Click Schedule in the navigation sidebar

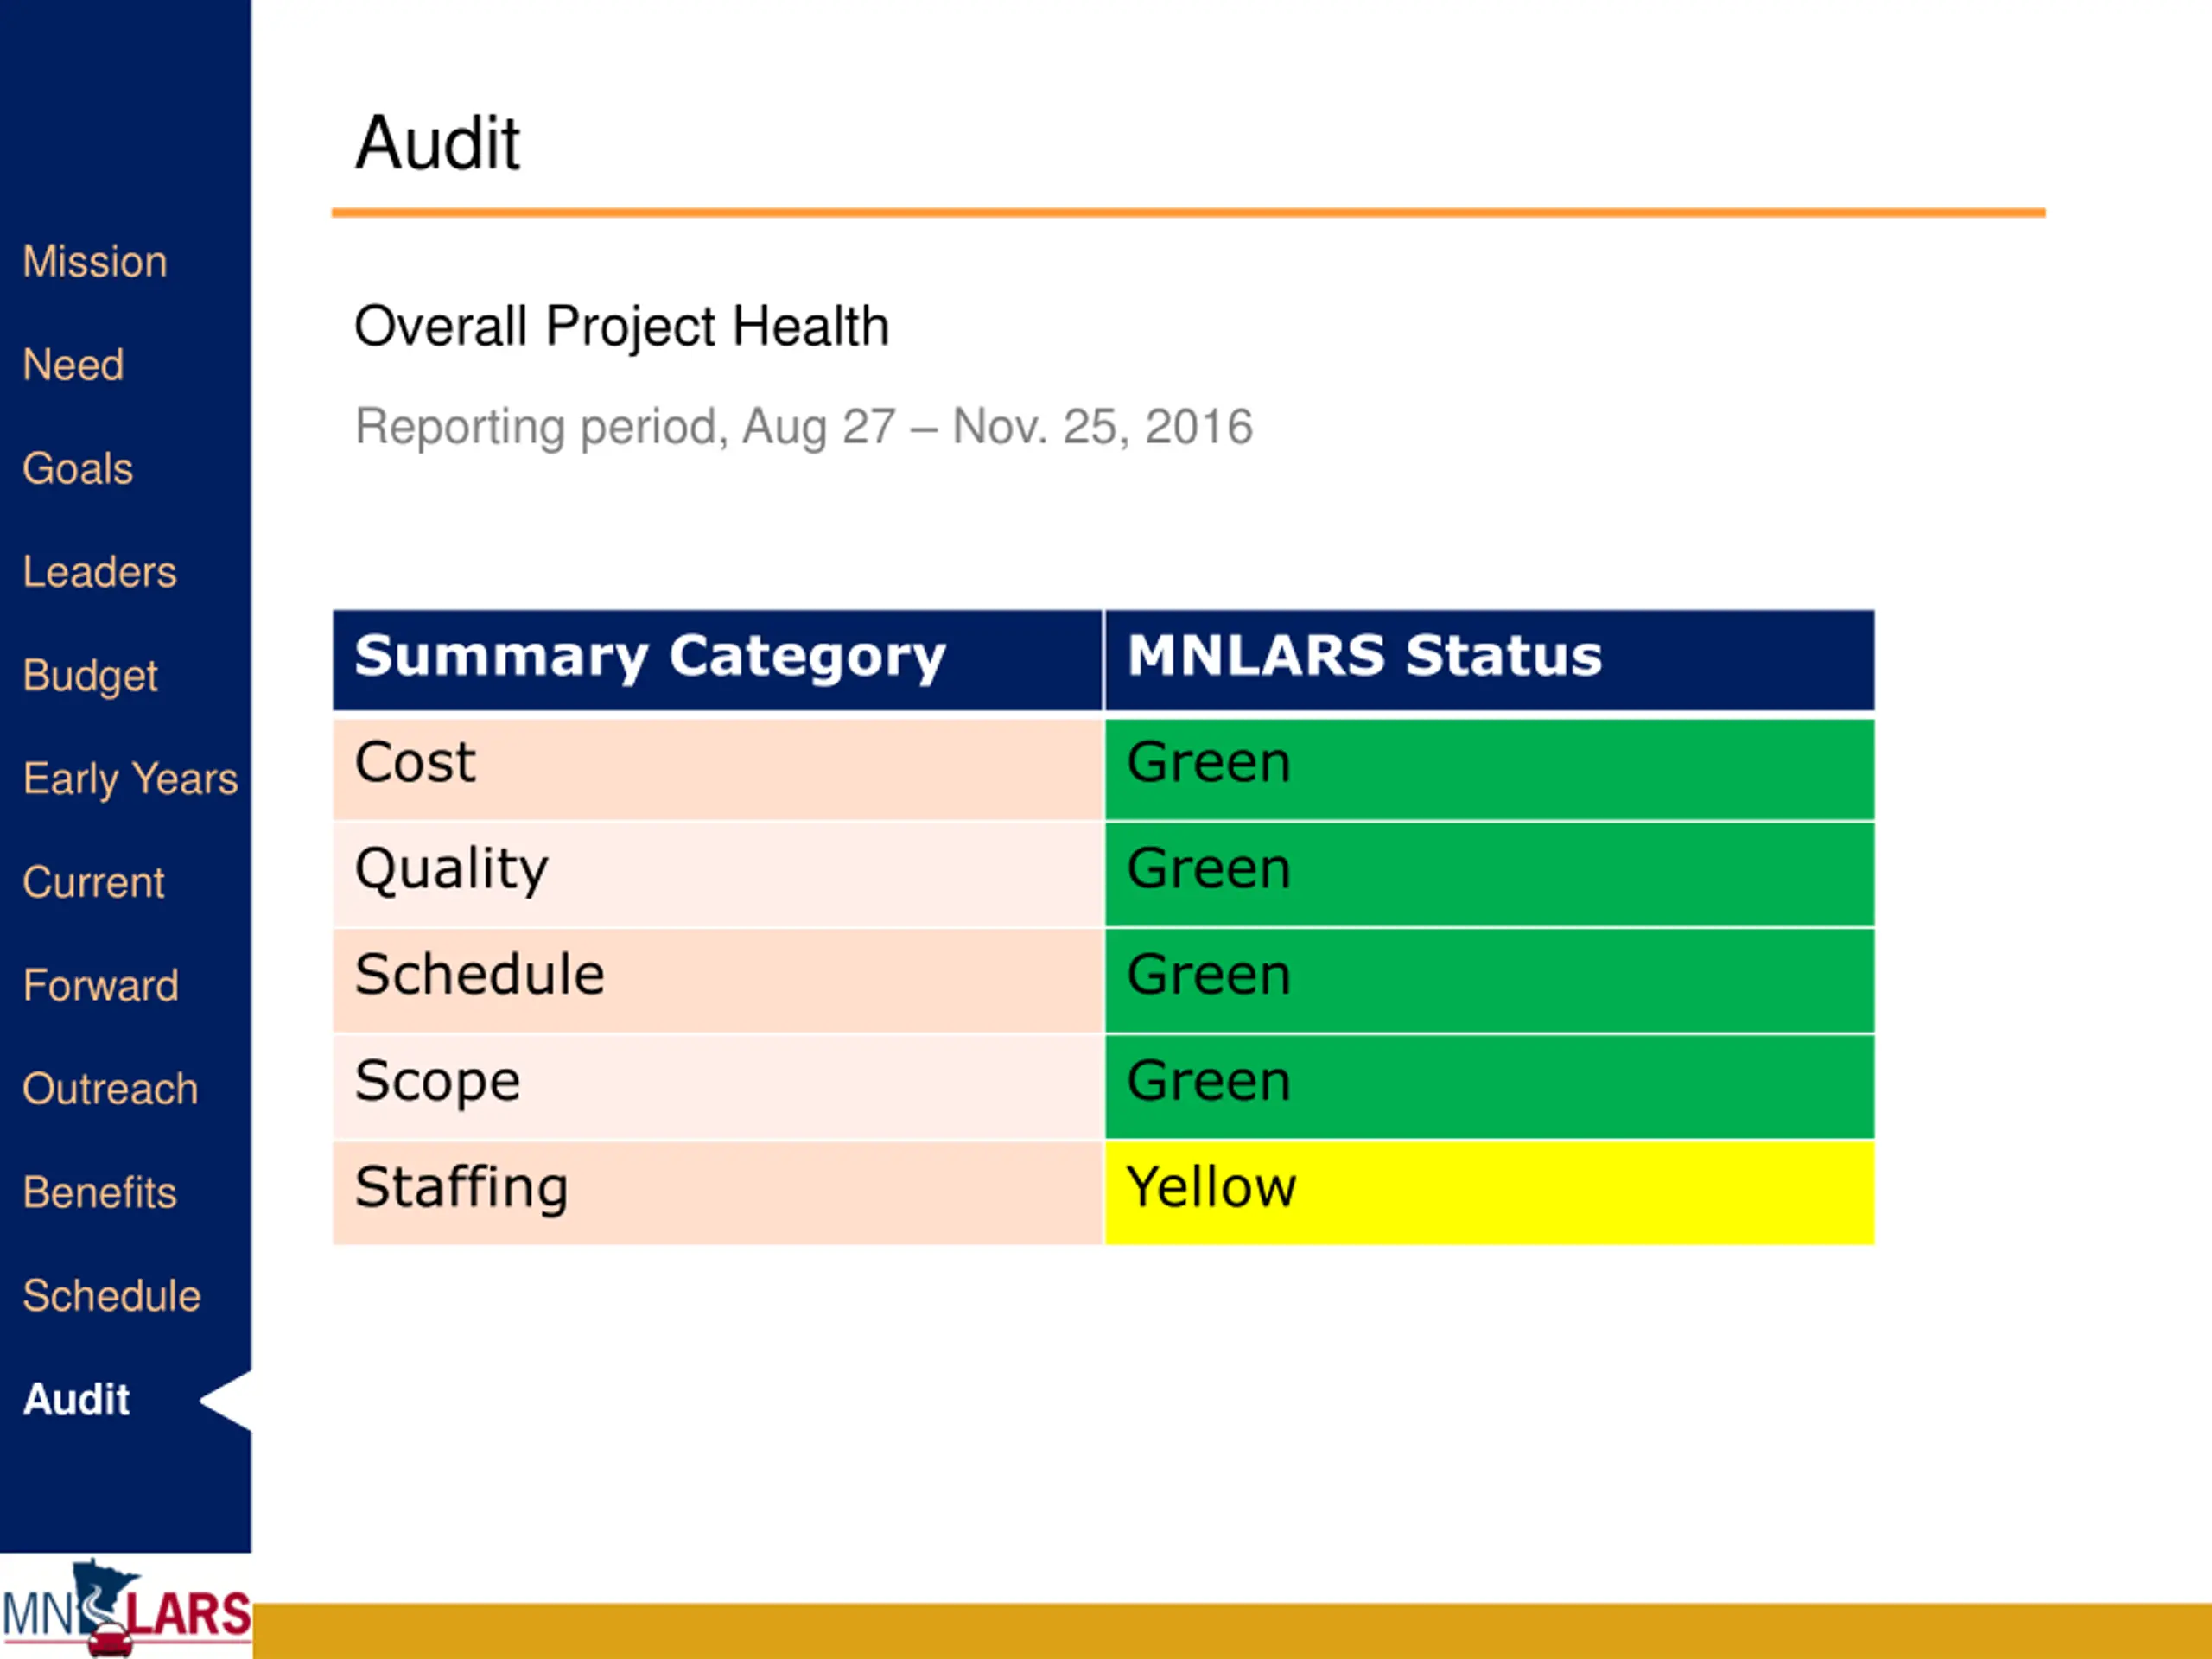pos(112,1296)
